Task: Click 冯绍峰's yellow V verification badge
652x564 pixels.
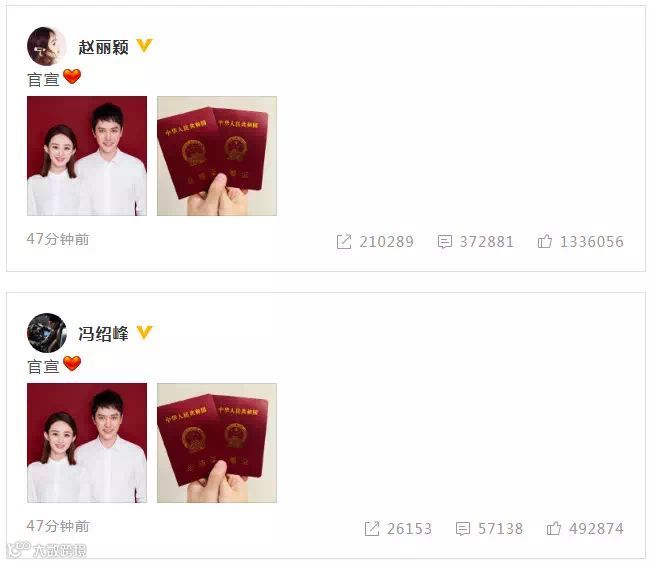Action: (144, 332)
